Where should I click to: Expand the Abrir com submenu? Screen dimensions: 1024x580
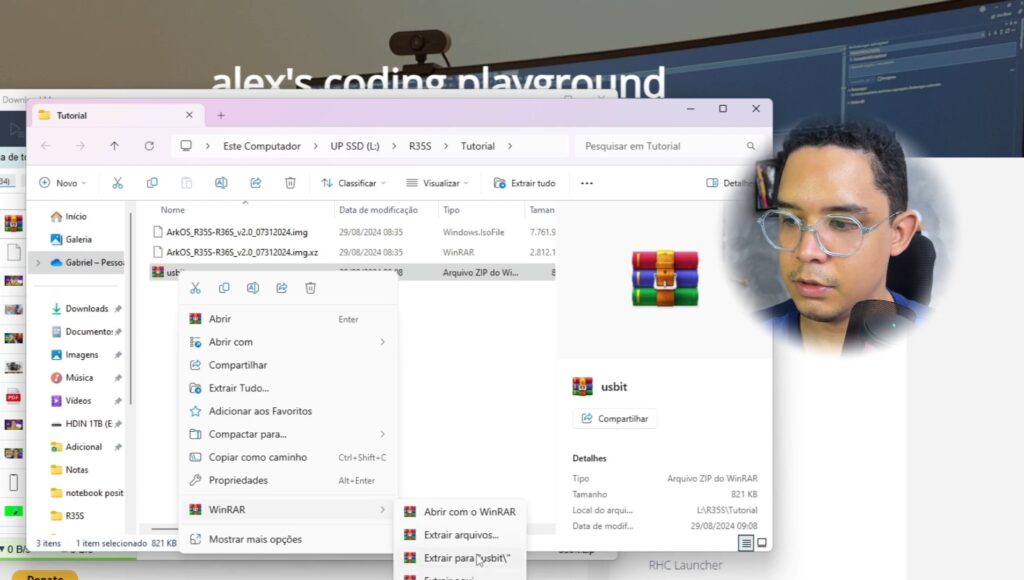pos(383,342)
